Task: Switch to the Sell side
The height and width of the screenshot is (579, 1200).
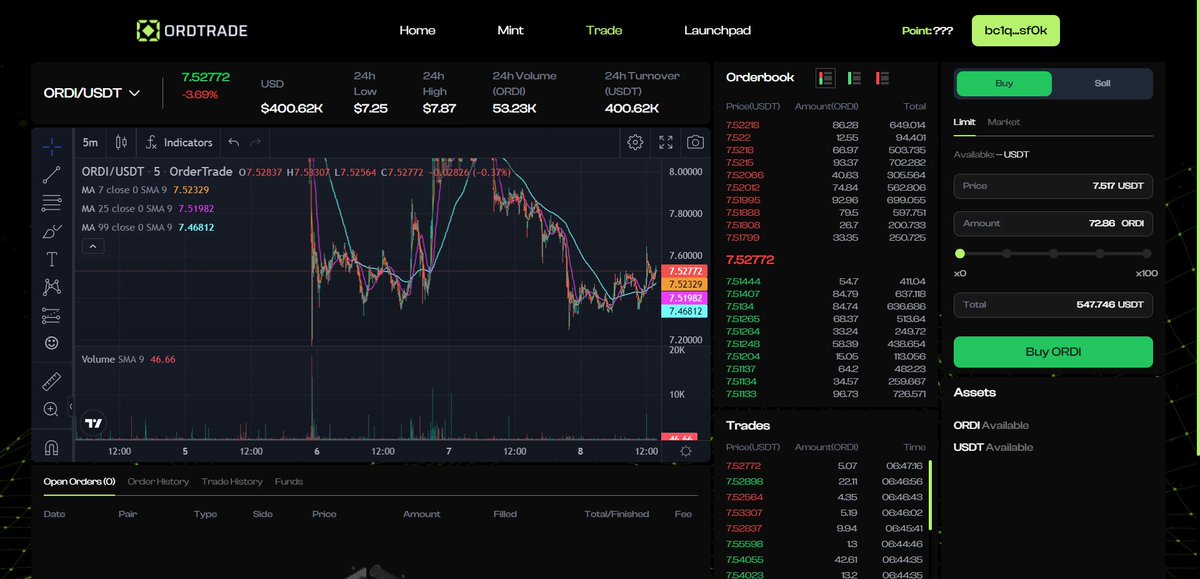Action: point(1101,84)
